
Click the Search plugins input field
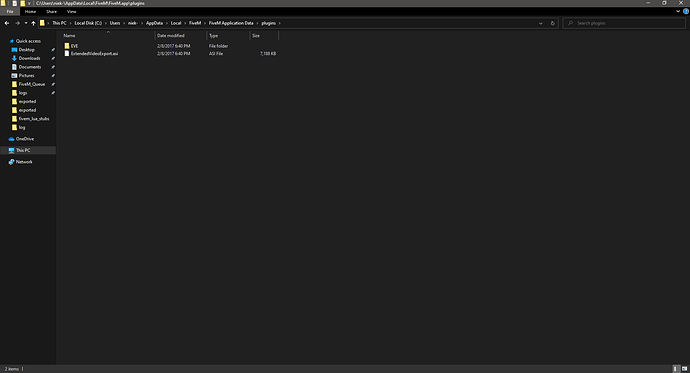(624, 23)
